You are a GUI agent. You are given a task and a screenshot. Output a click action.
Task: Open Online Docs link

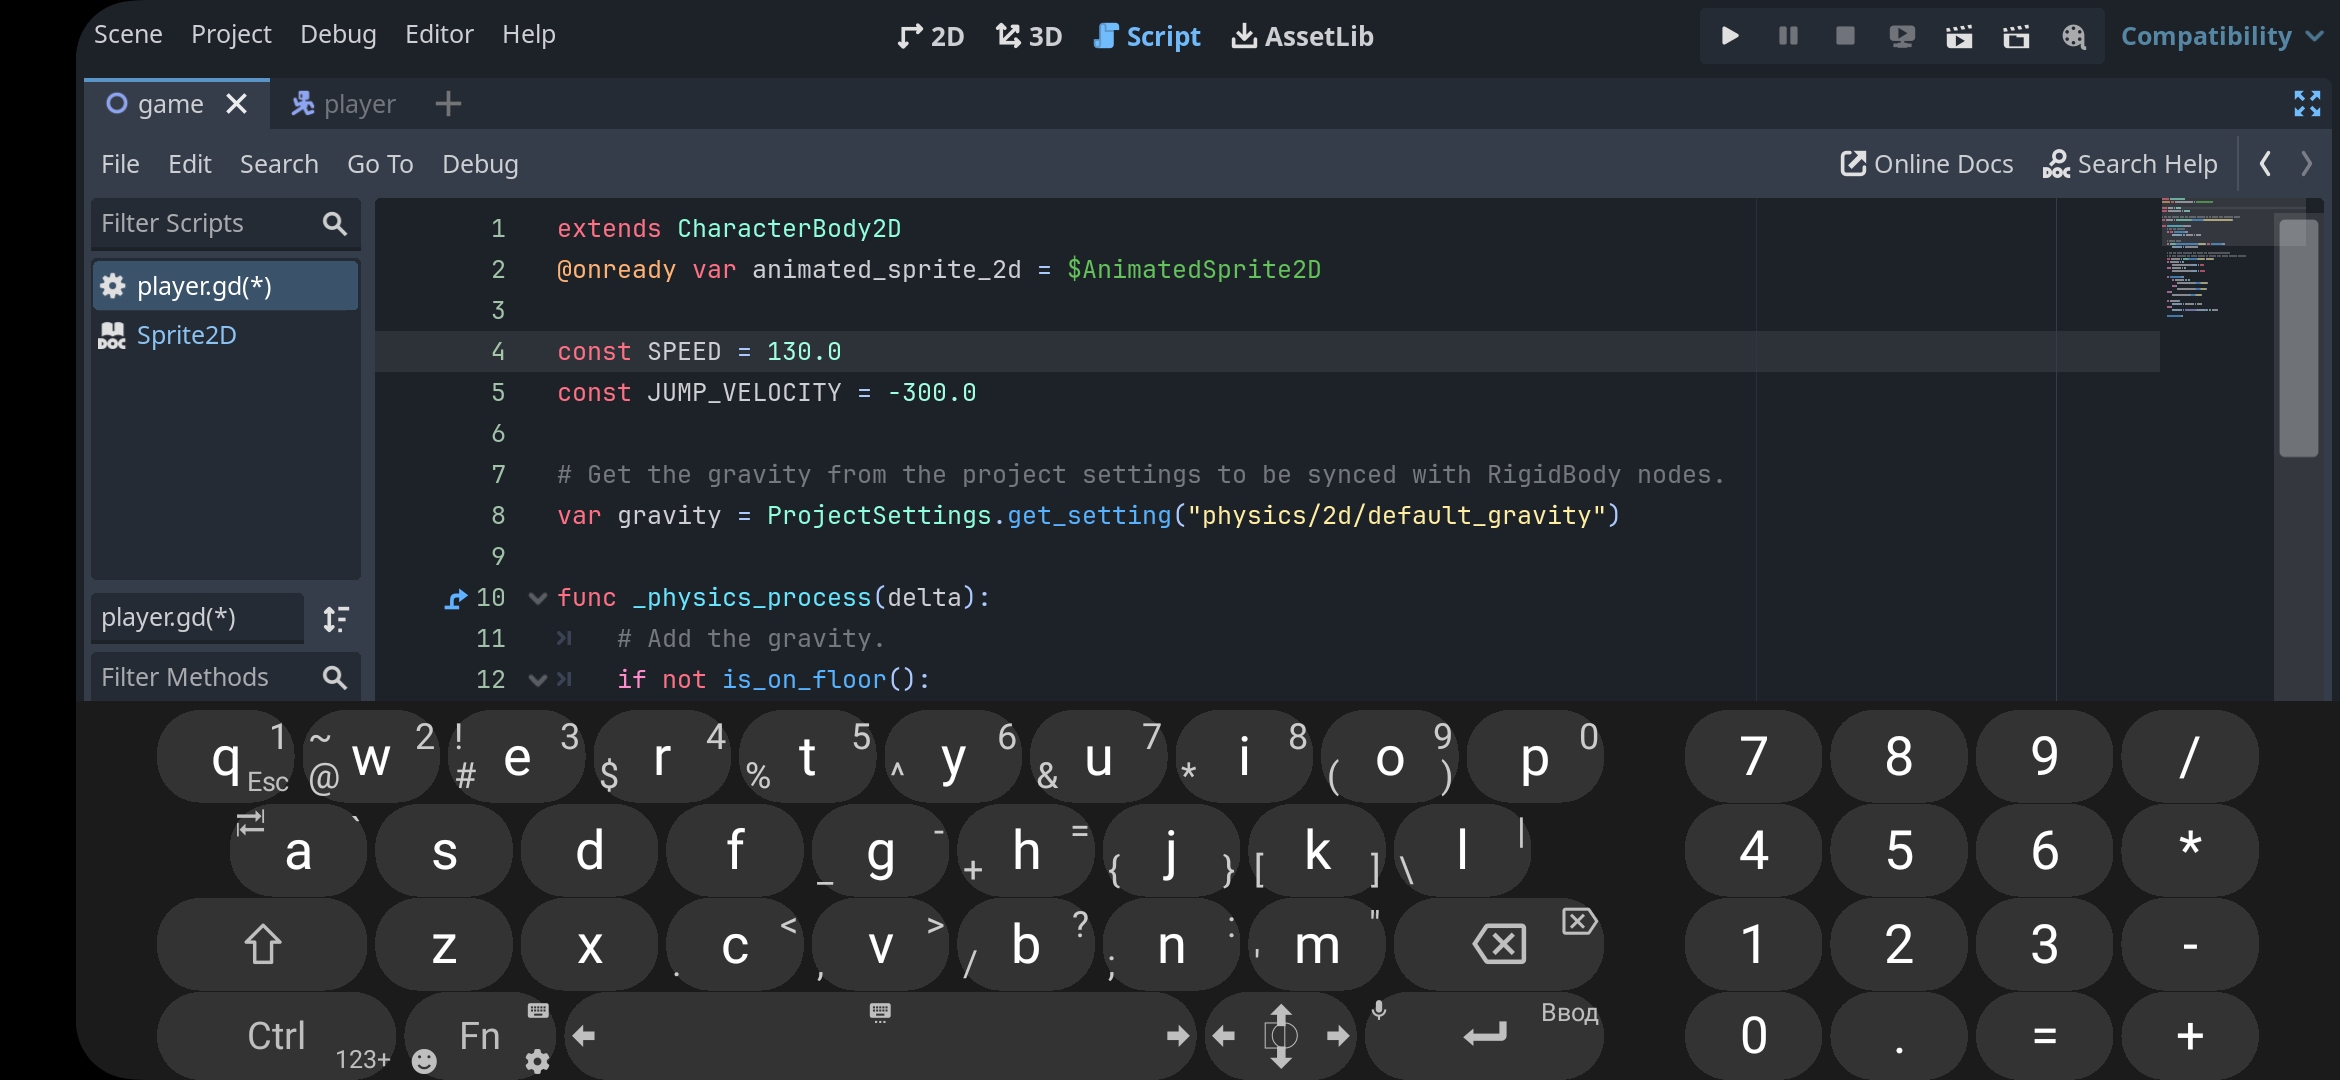click(x=1926, y=164)
